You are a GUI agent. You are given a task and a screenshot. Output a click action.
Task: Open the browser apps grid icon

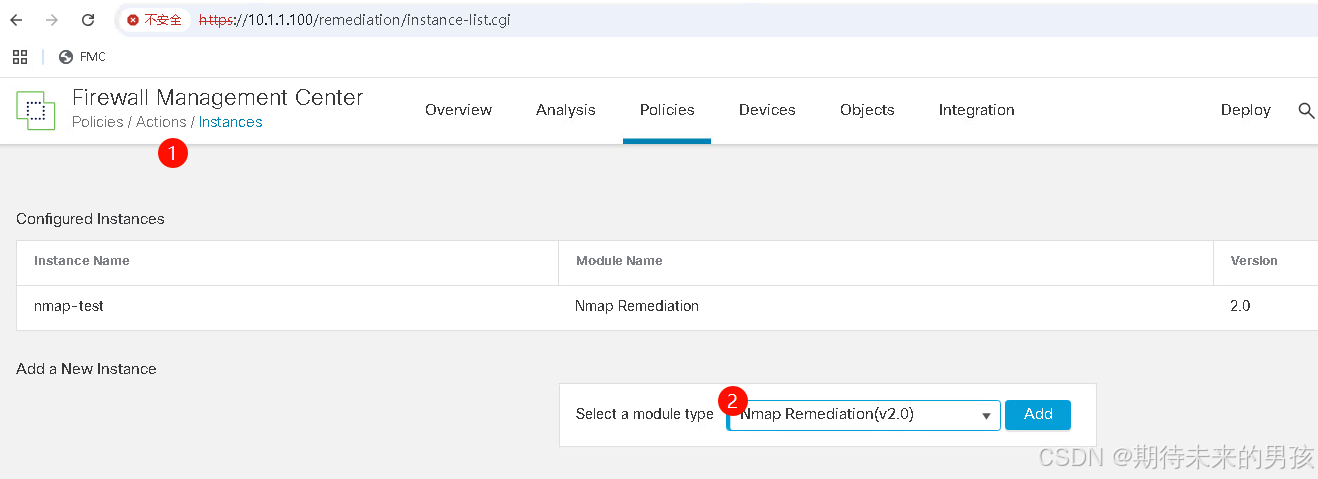19,57
